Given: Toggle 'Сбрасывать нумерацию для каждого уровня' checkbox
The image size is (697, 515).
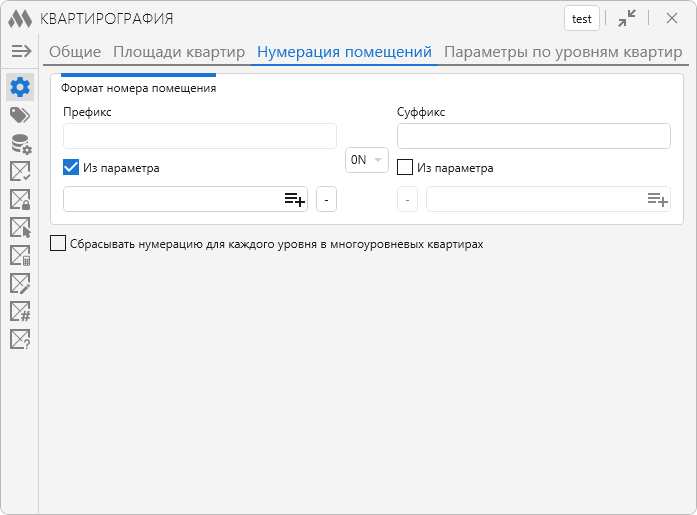Looking at the screenshot, I should (59, 243).
